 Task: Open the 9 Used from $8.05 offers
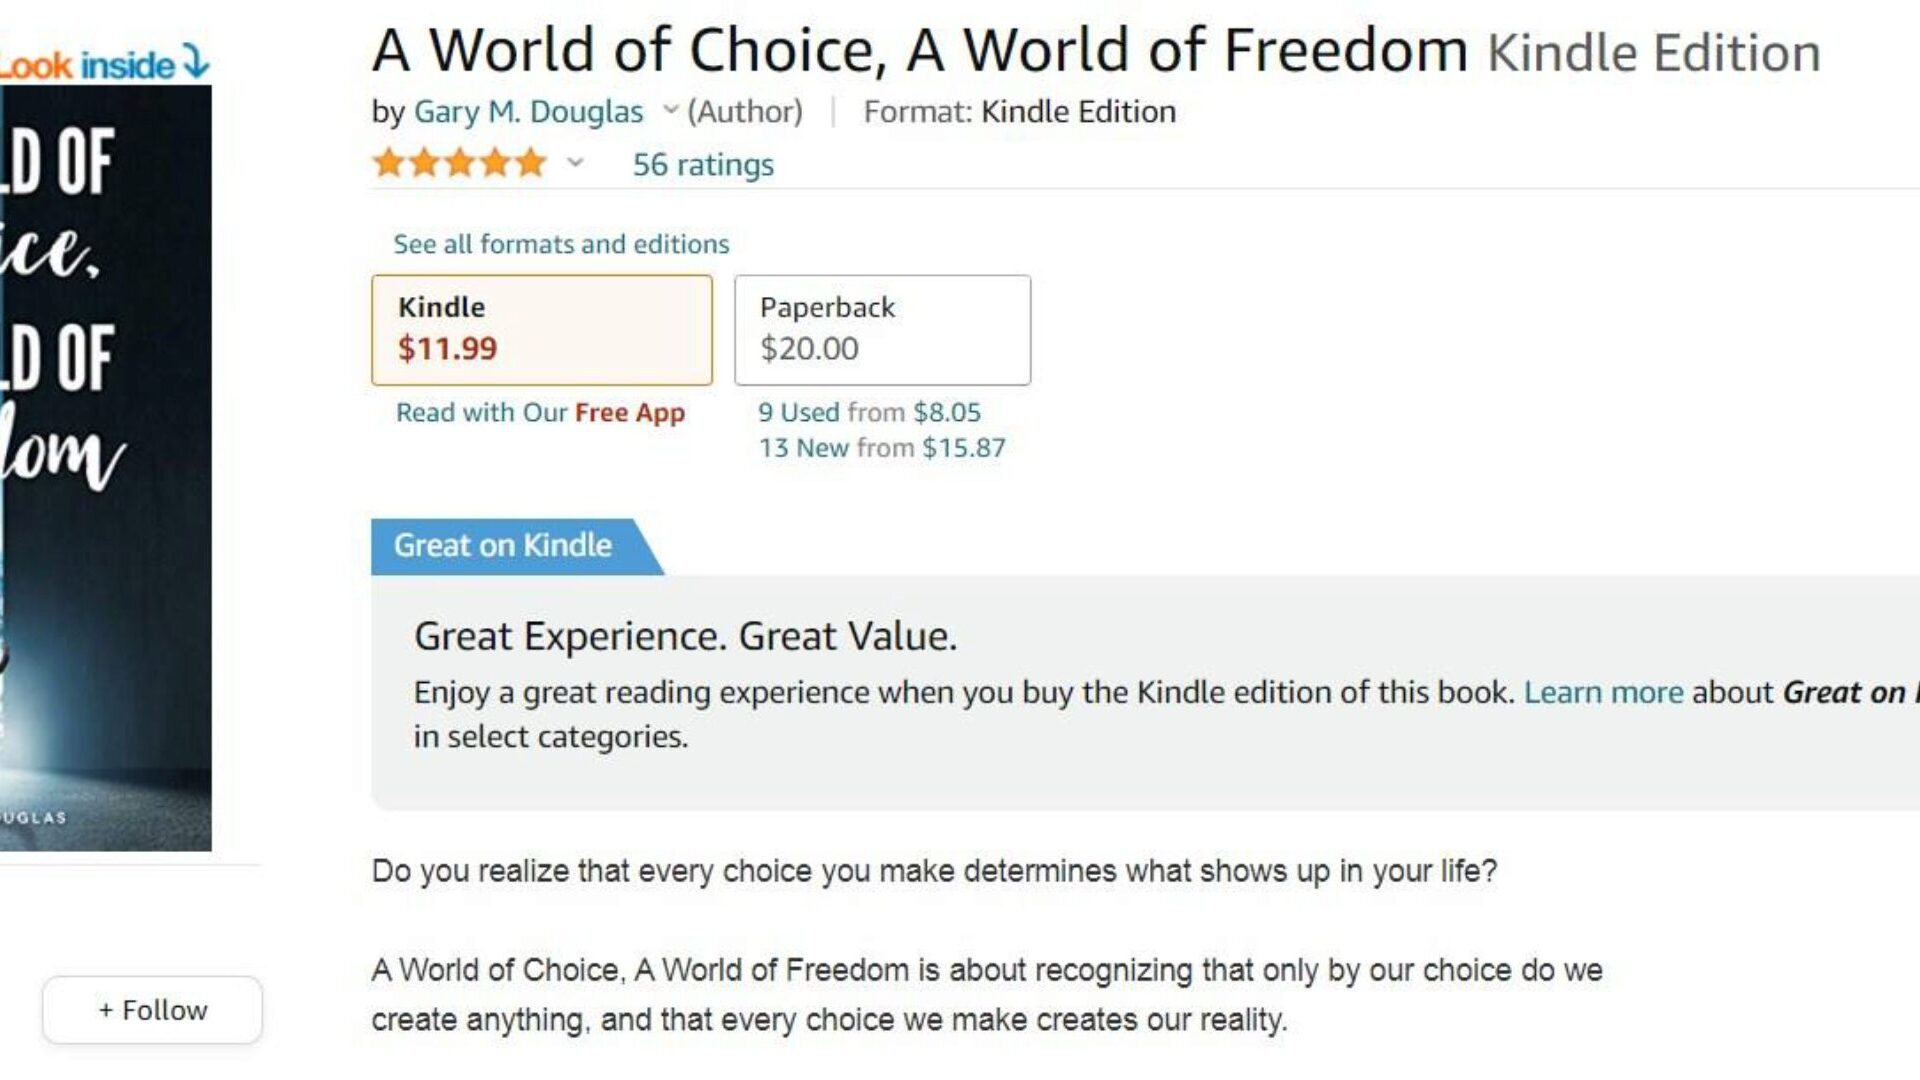coord(869,412)
